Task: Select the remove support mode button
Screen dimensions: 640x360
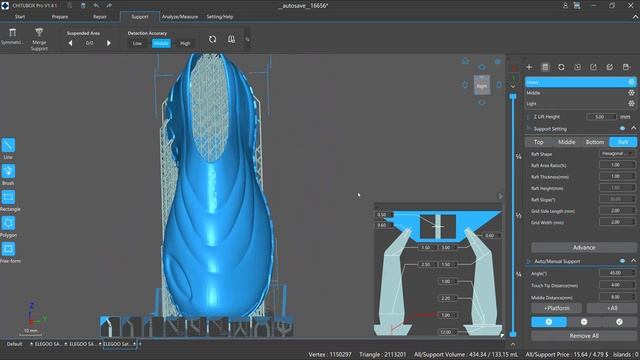Action: tap(584, 322)
